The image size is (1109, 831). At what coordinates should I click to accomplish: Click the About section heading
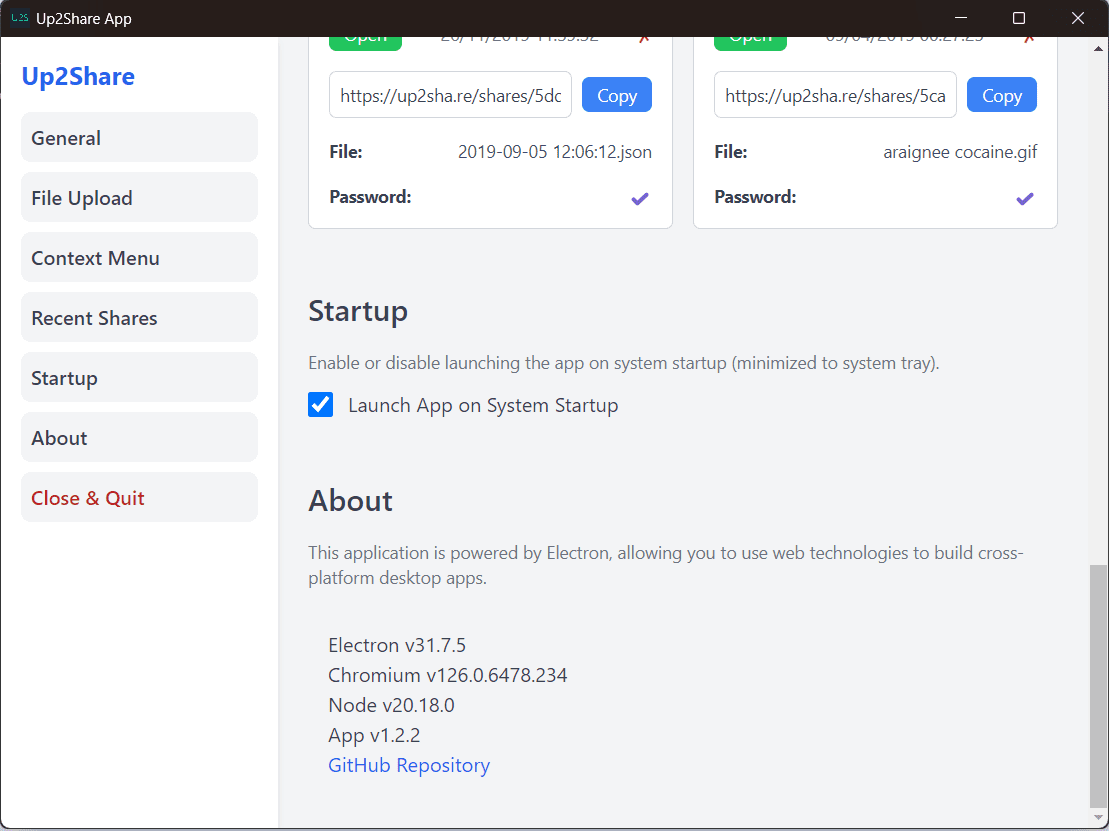350,501
